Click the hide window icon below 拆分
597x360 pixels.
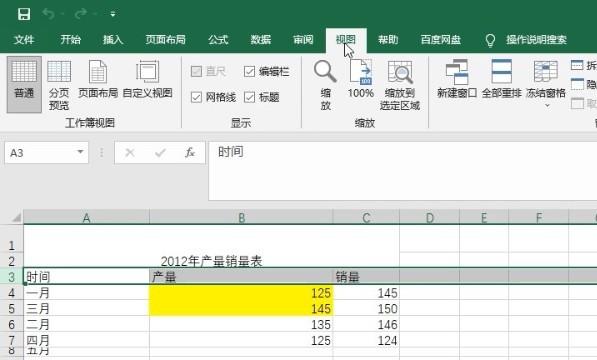coord(577,84)
